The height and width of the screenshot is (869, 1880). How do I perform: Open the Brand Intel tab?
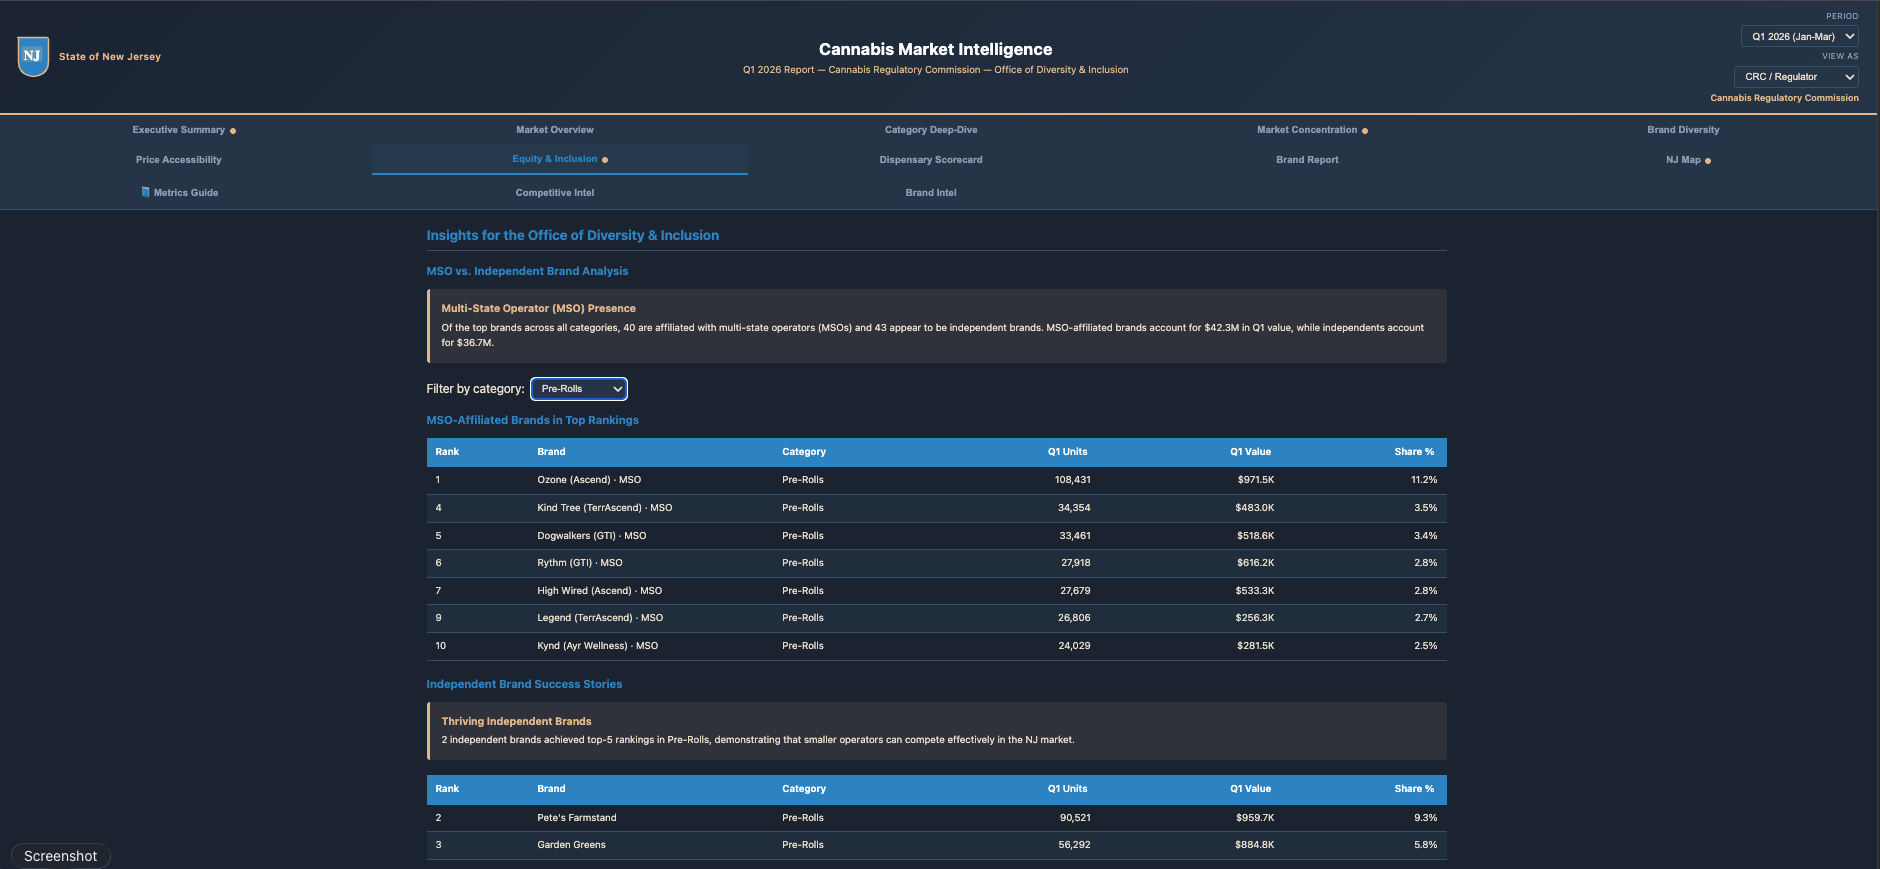click(x=931, y=193)
